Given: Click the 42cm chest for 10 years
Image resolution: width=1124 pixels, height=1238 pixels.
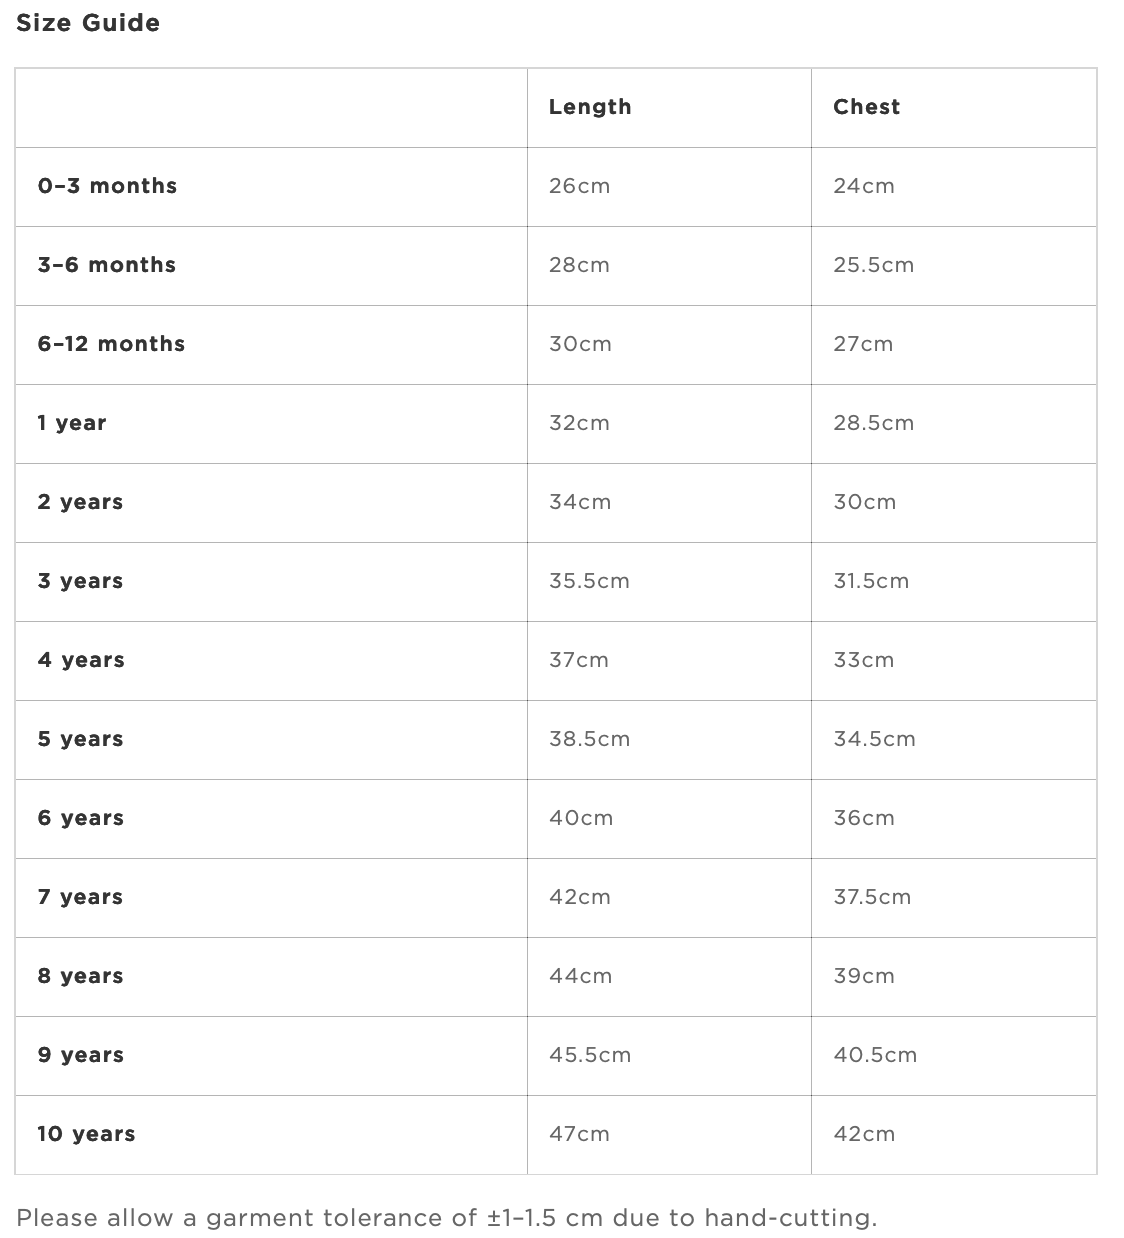Looking at the screenshot, I should [864, 1134].
